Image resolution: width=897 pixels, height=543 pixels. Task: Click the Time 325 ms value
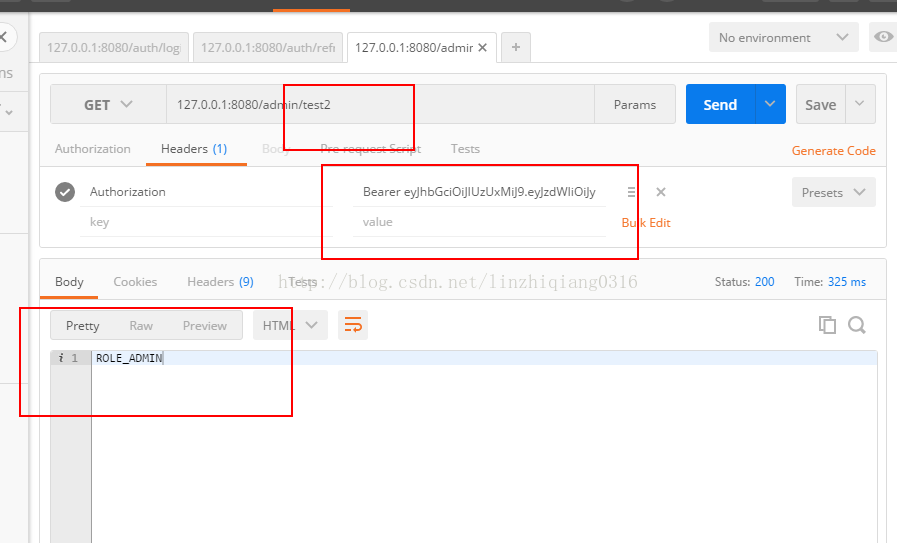[x=847, y=282]
